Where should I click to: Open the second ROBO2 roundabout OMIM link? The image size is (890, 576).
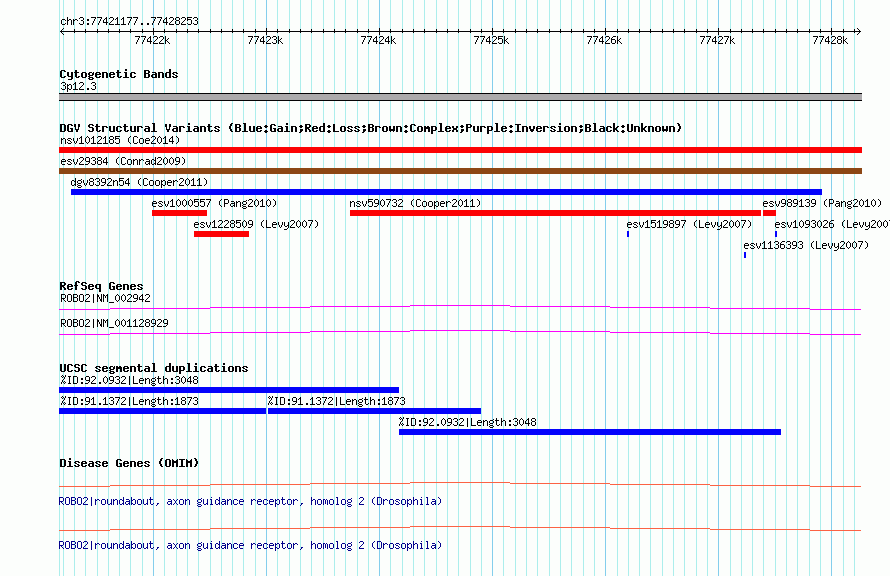pos(250,545)
